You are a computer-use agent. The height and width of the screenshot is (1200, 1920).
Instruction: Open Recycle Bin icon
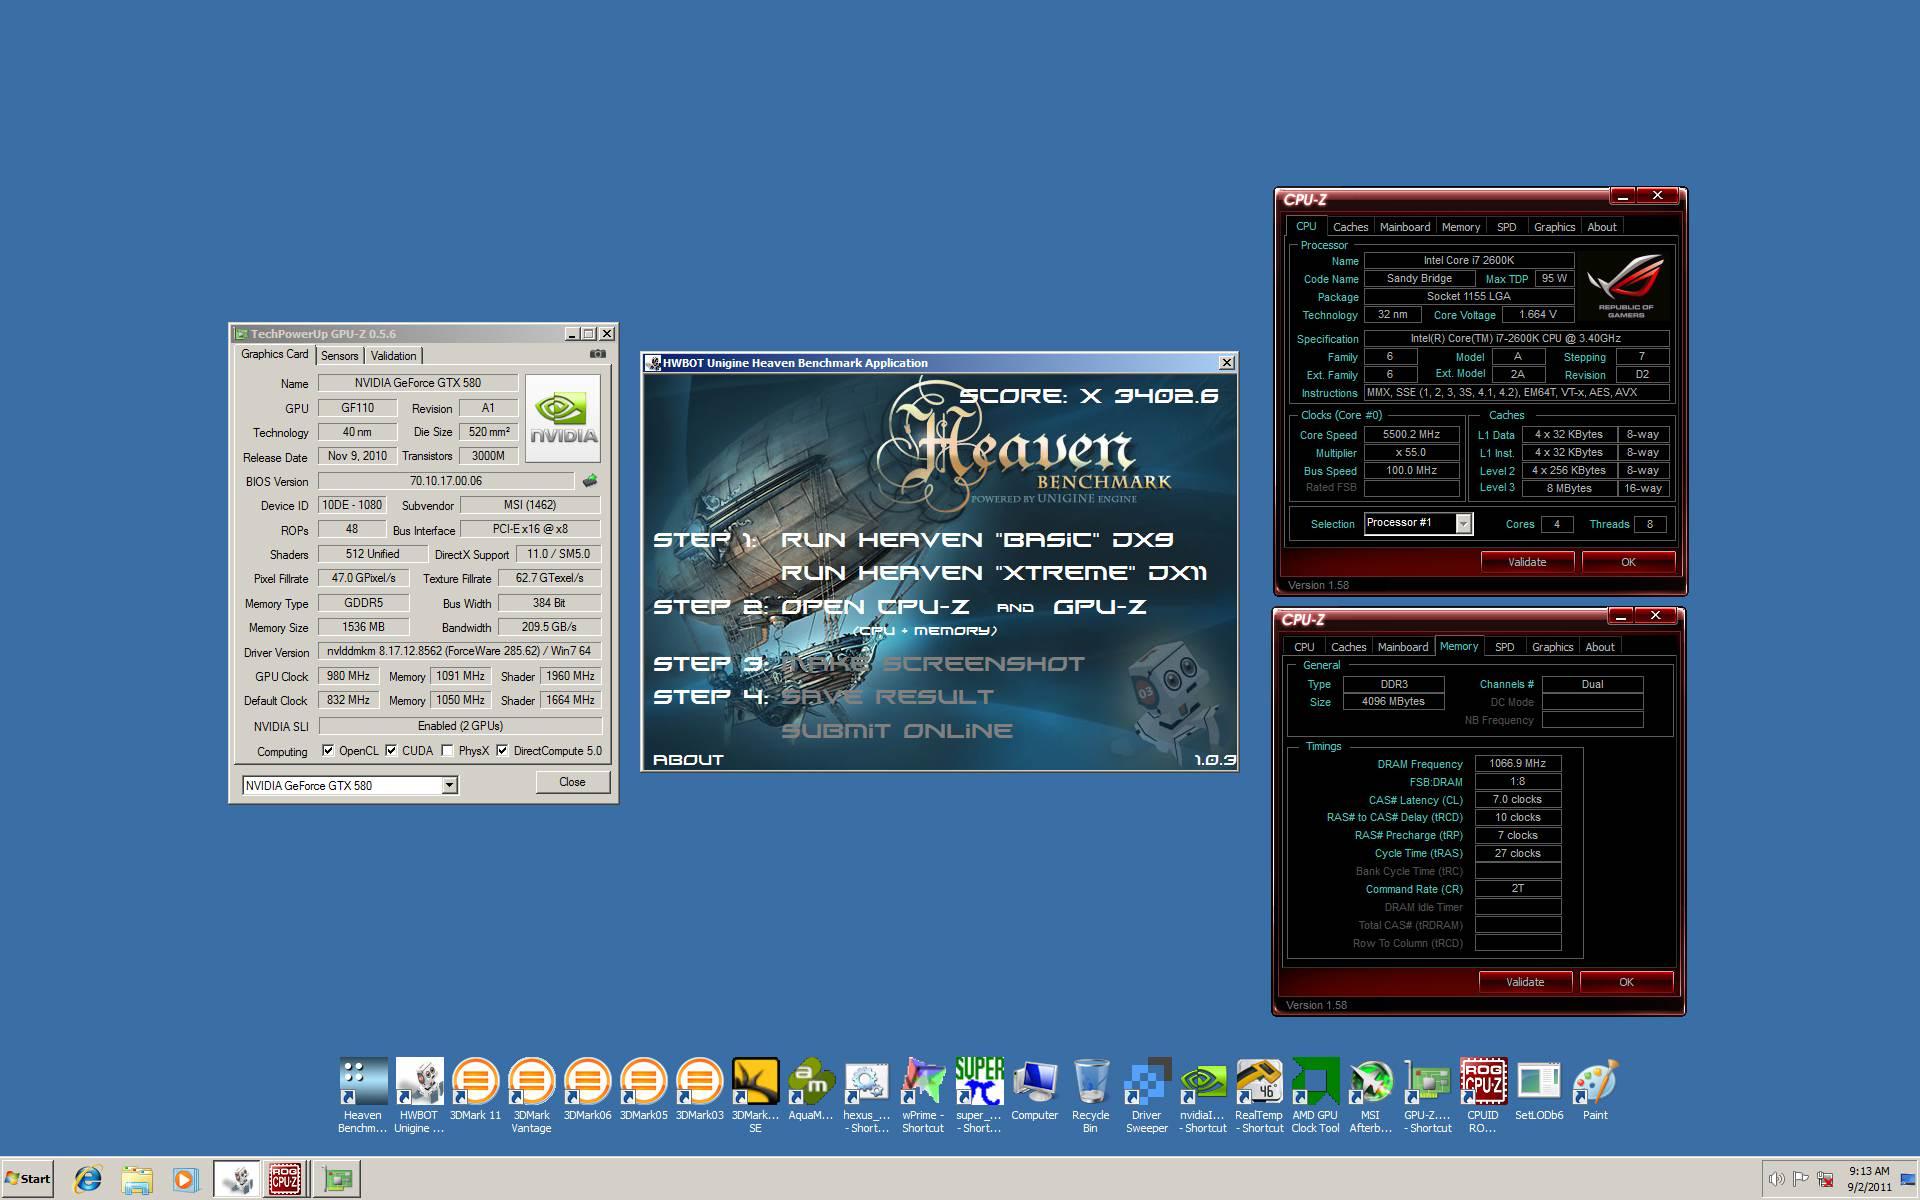point(1090,1095)
